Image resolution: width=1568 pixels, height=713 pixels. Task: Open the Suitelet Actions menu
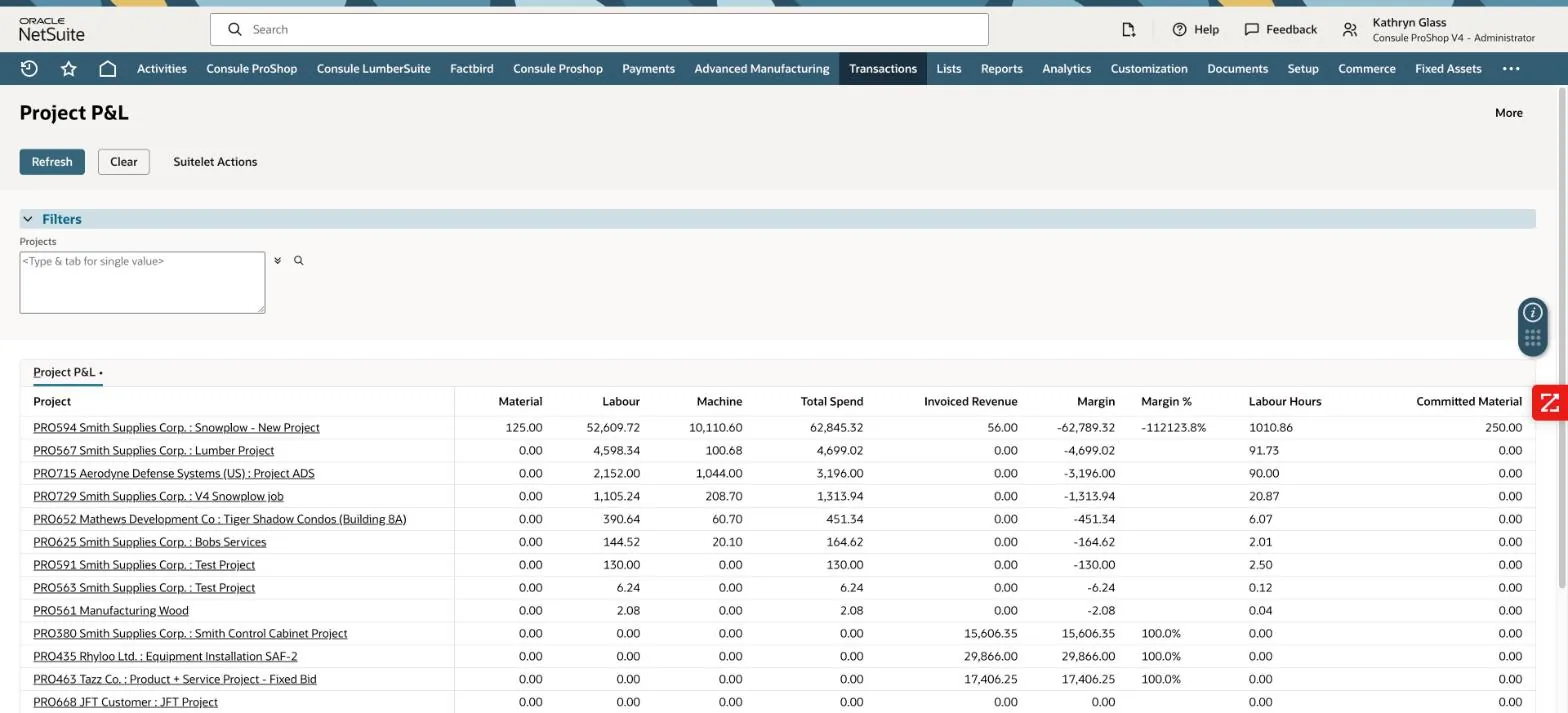(x=215, y=162)
